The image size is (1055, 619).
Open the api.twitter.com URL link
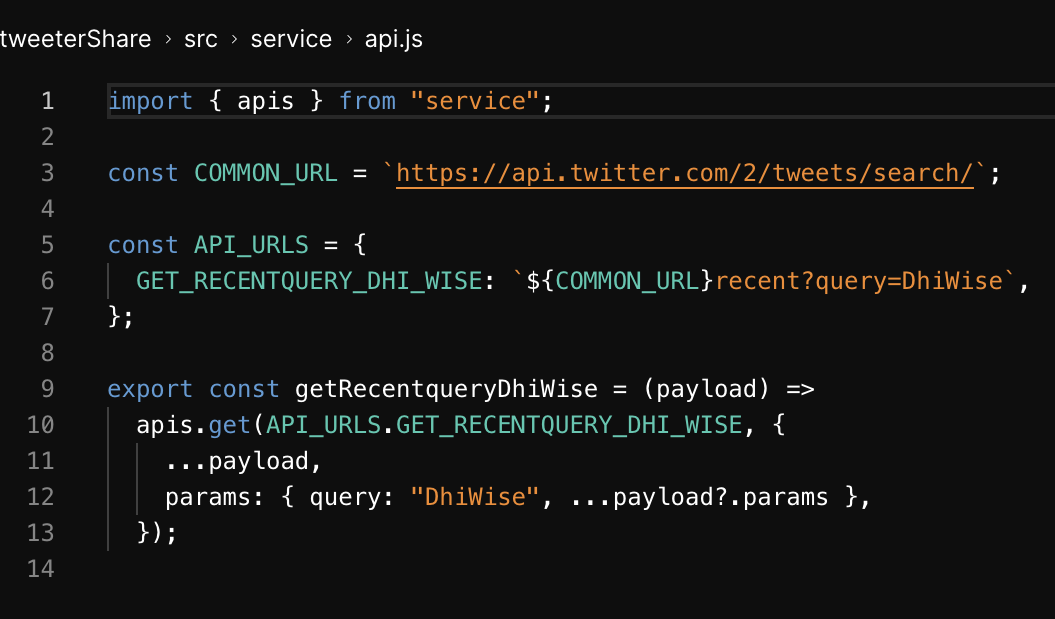(685, 174)
